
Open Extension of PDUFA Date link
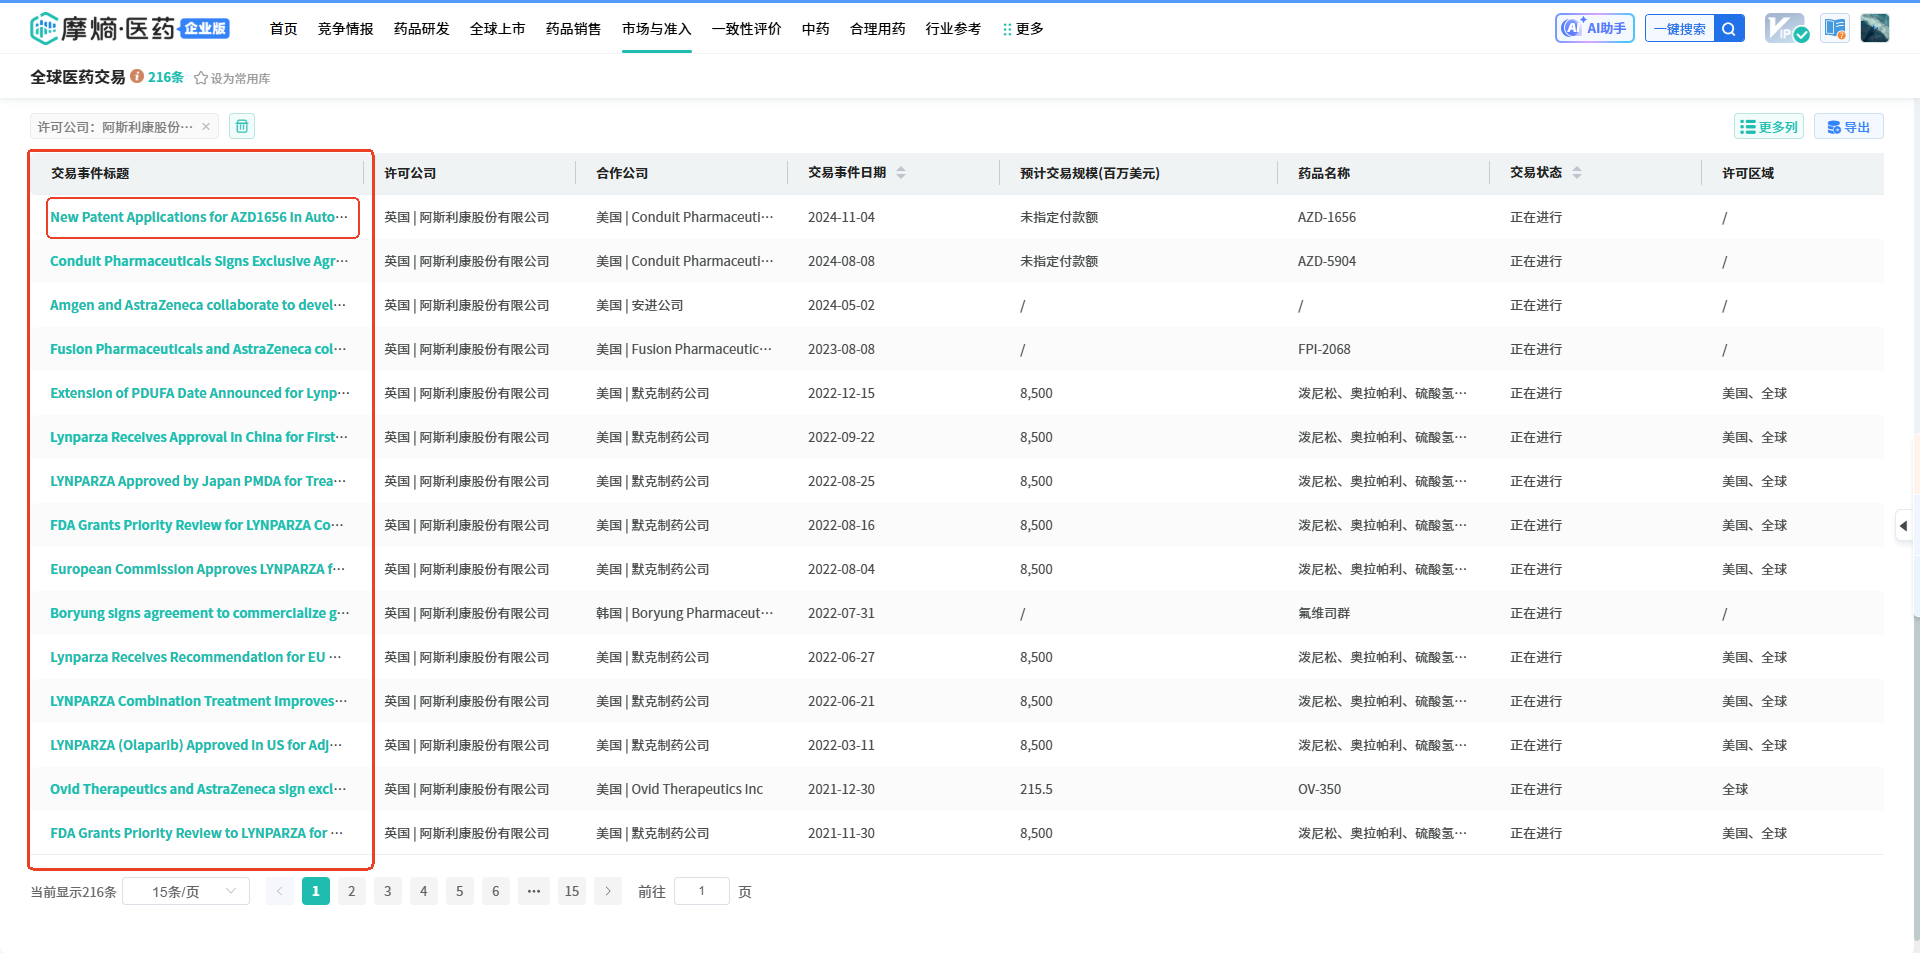[x=200, y=393]
